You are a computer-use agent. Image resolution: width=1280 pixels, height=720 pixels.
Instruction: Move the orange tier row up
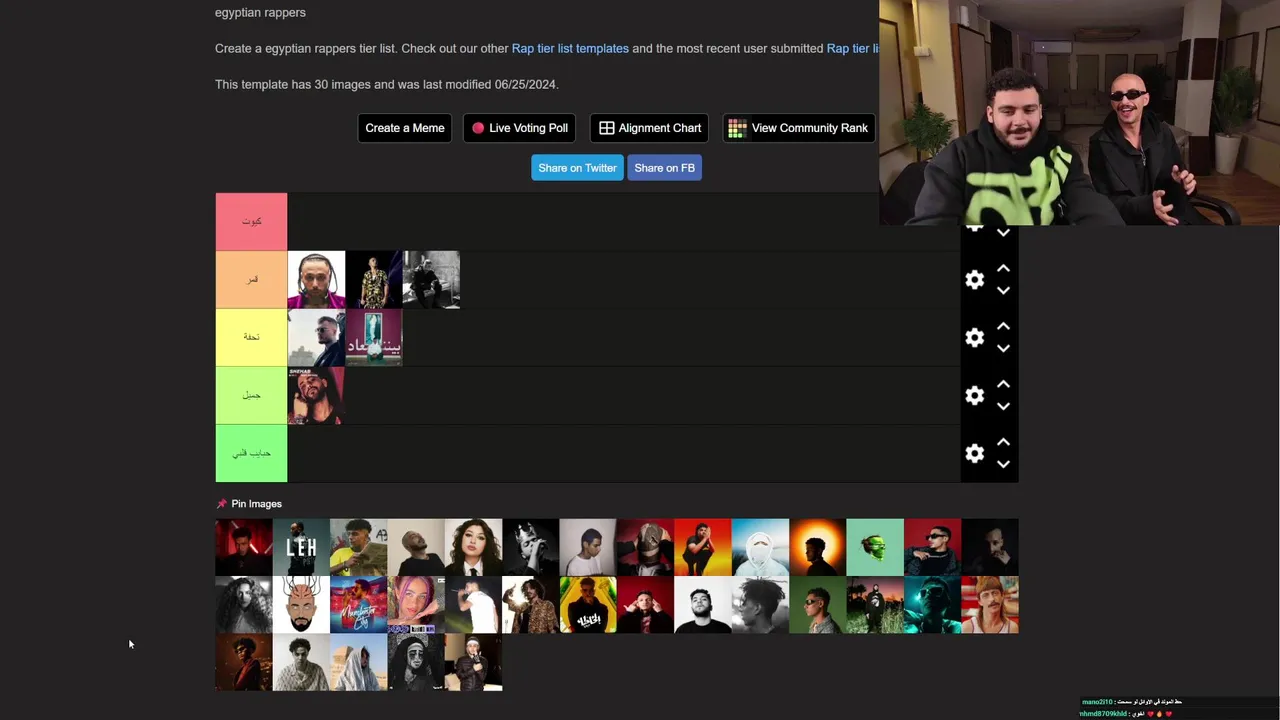(x=1003, y=269)
